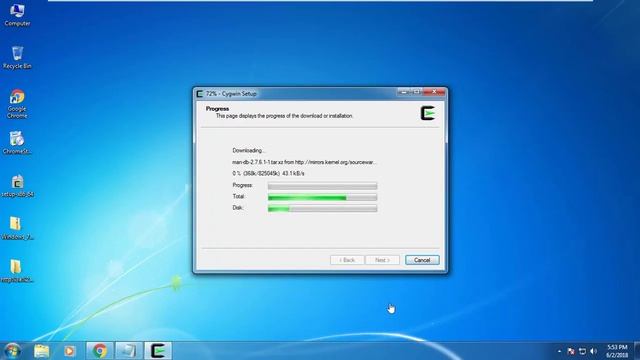Click the disabled Back button
Viewport: 640px width, 360px height.
(347, 260)
